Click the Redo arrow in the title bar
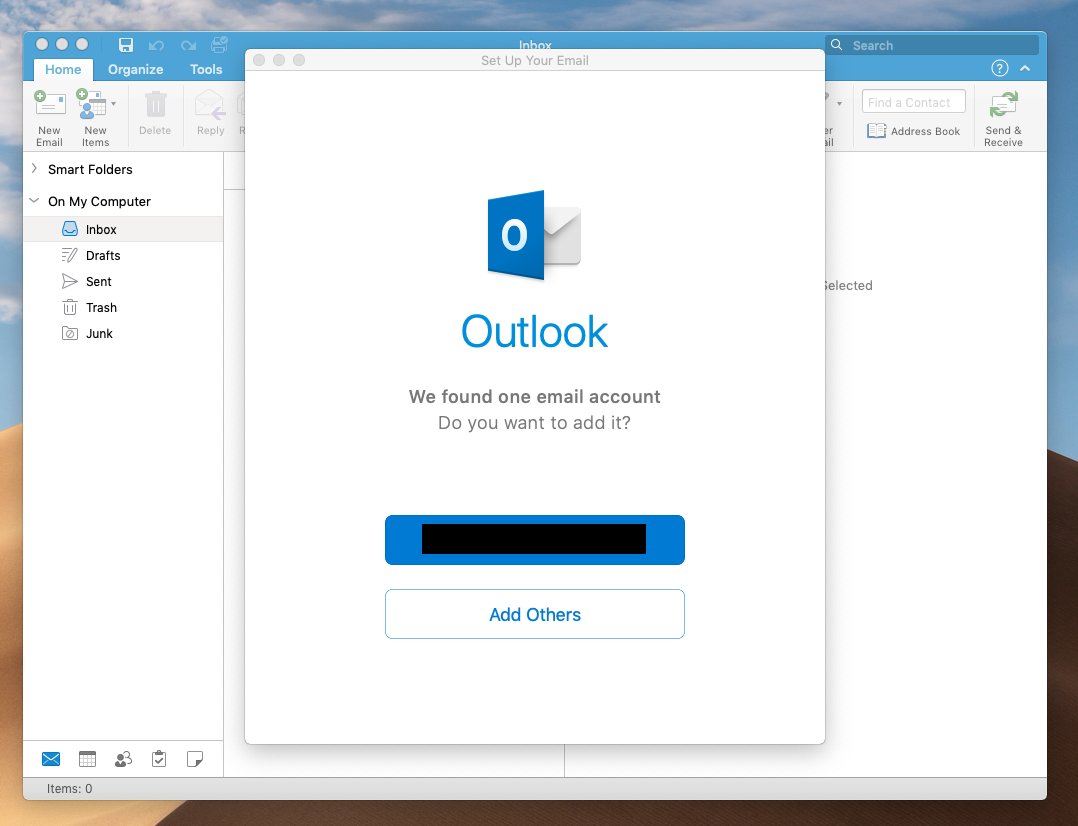The height and width of the screenshot is (826, 1078). click(188, 46)
